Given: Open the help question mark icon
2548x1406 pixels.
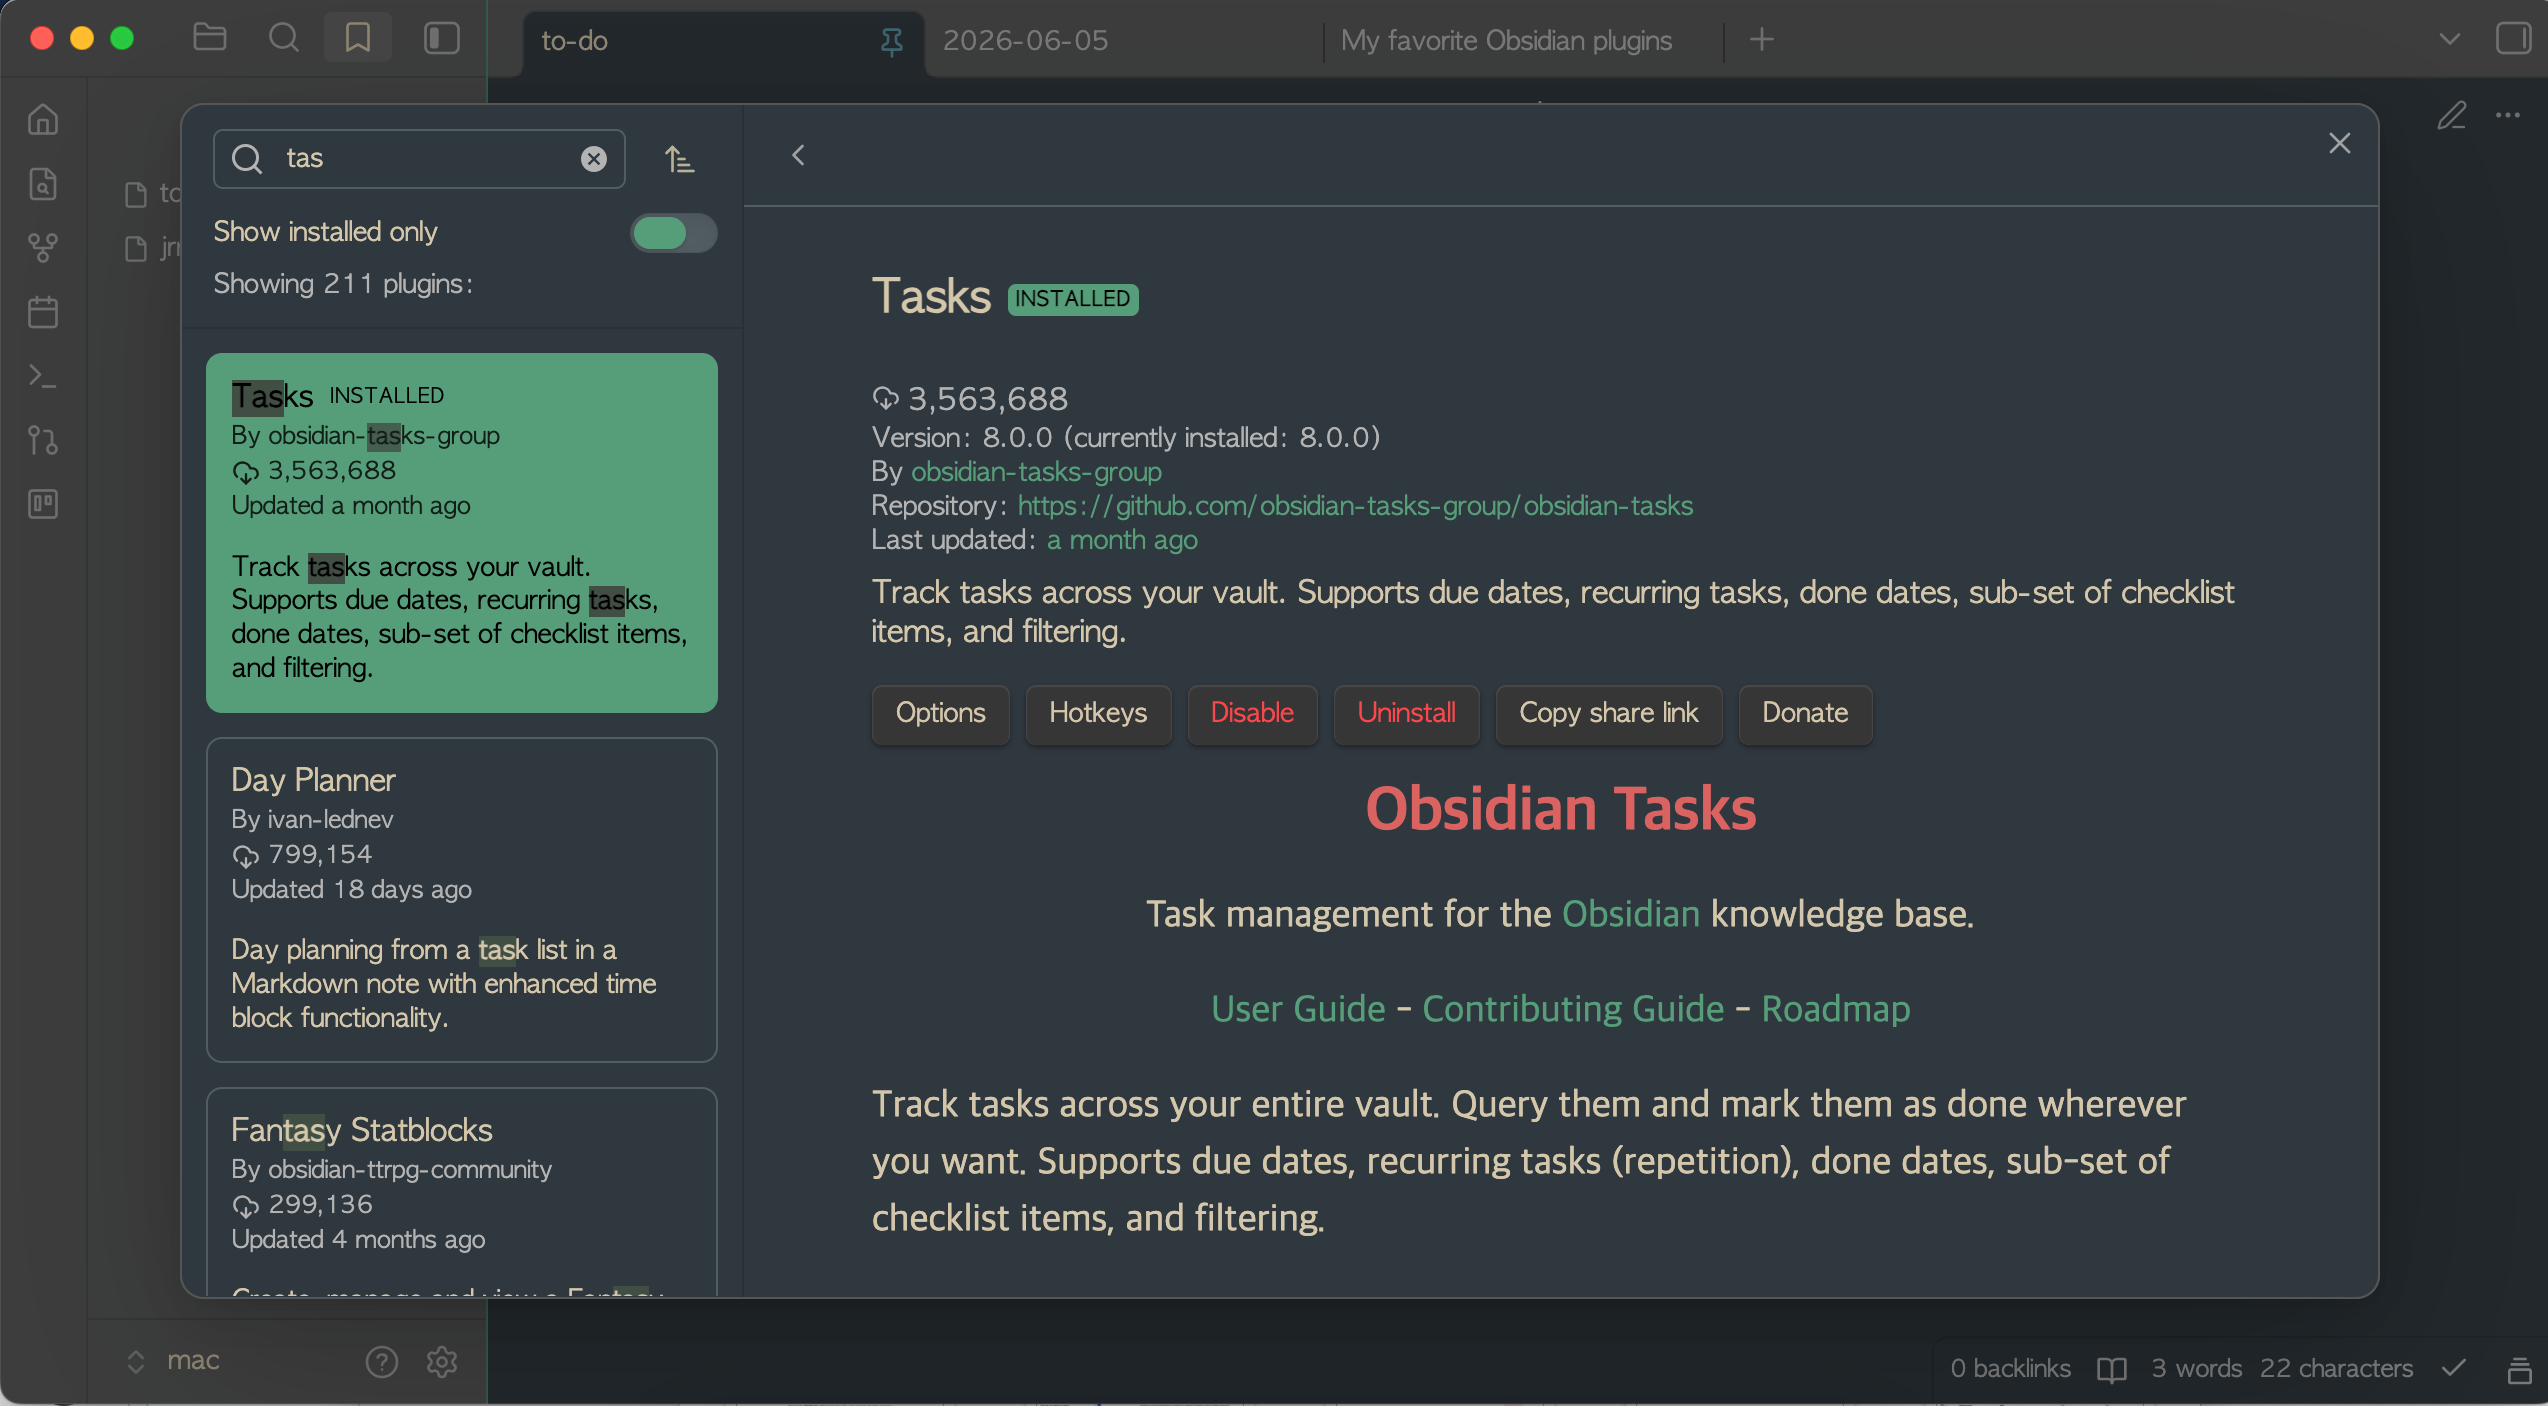Looking at the screenshot, I should click(x=382, y=1361).
